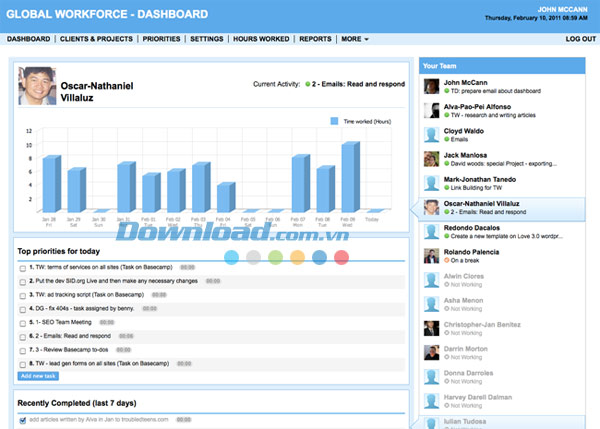Tick the 'ad tracking script' task checkbox
The height and width of the screenshot is (429, 600).
(23, 296)
